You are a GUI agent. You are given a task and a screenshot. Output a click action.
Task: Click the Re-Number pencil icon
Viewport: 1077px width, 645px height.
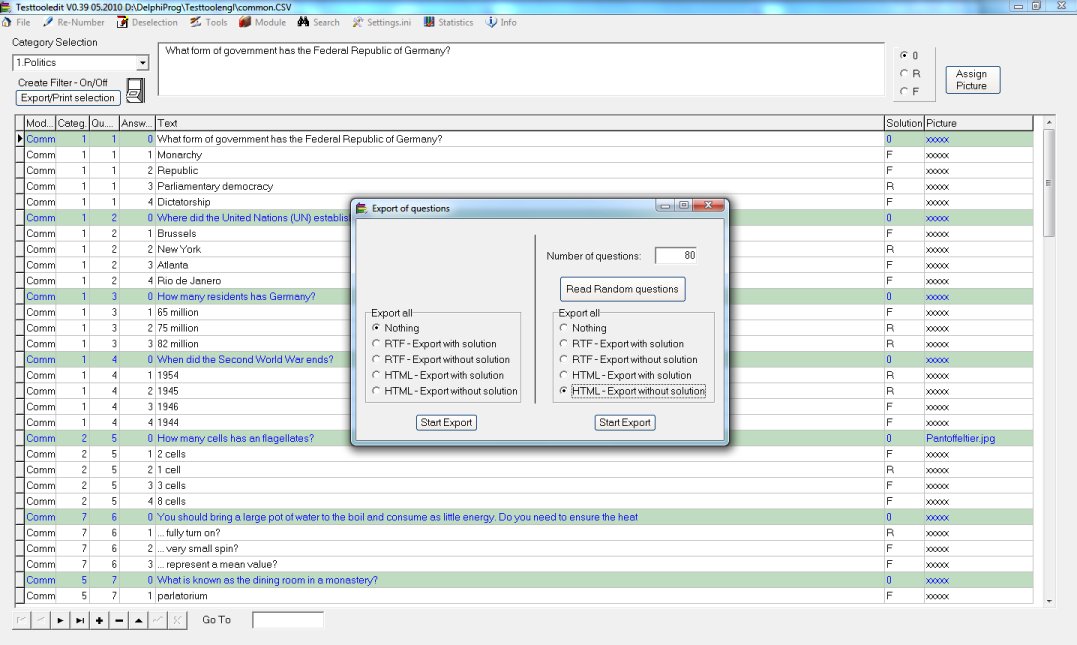tap(48, 22)
